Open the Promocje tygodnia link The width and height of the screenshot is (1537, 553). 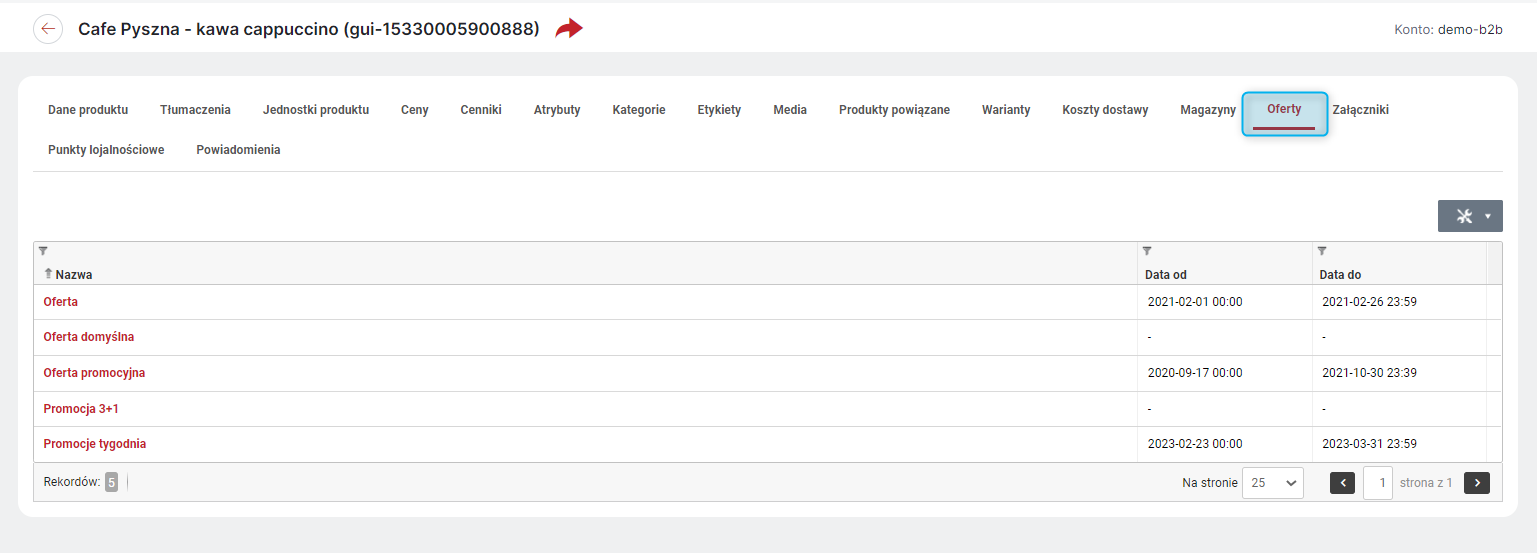click(95, 444)
